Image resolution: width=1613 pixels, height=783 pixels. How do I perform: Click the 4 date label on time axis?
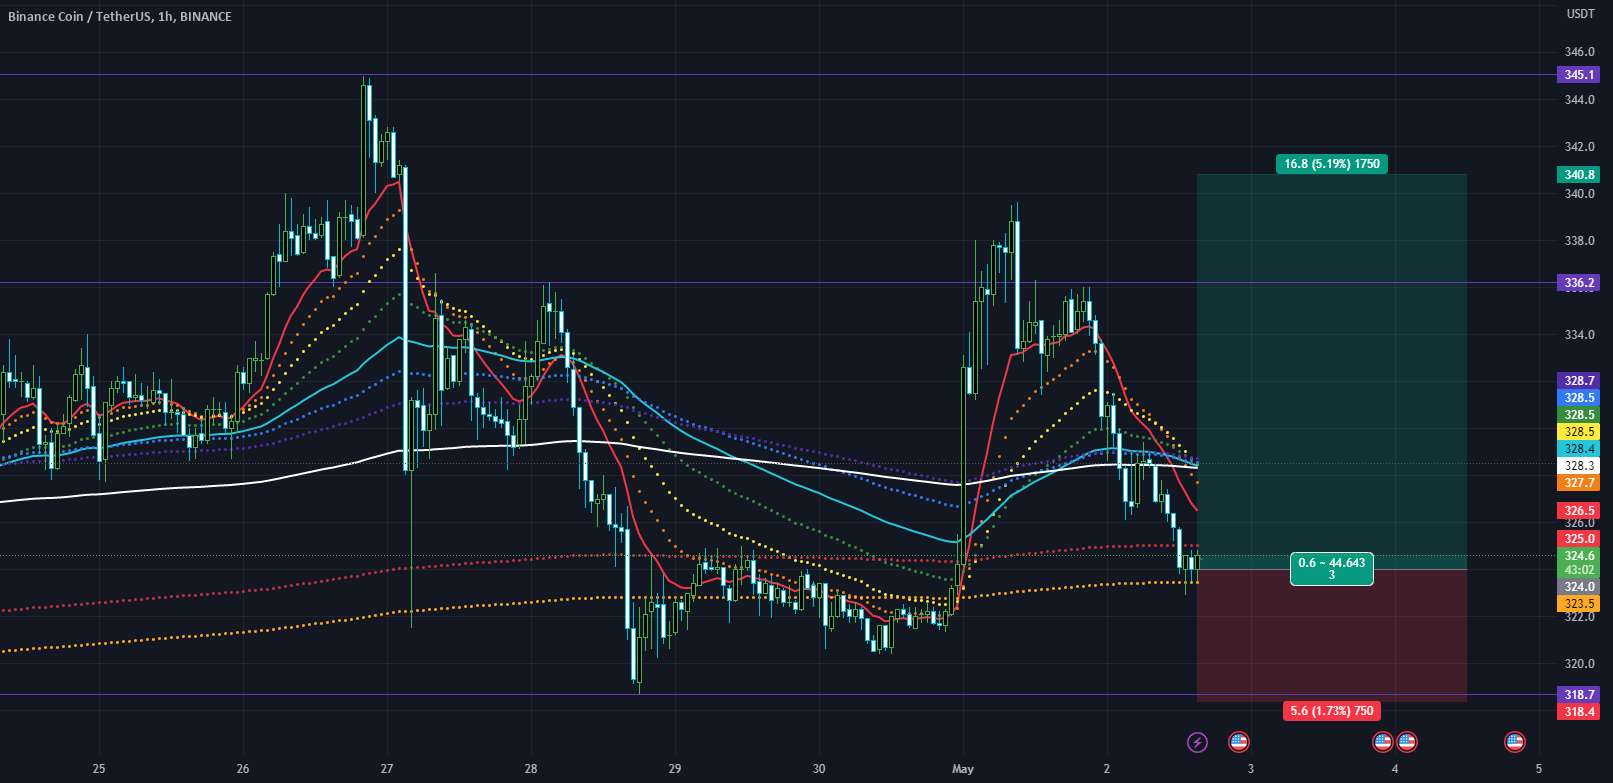tap(1395, 769)
